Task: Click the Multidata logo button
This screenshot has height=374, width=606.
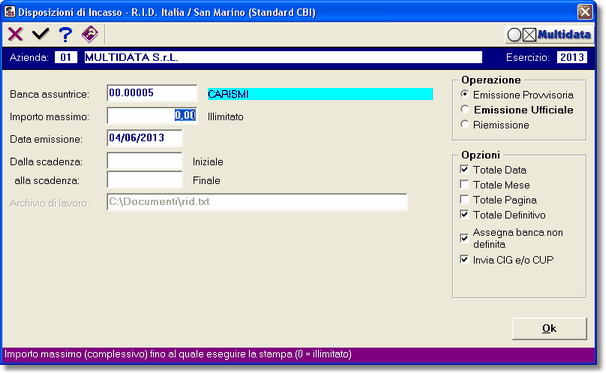Action: pyautogui.click(x=549, y=35)
